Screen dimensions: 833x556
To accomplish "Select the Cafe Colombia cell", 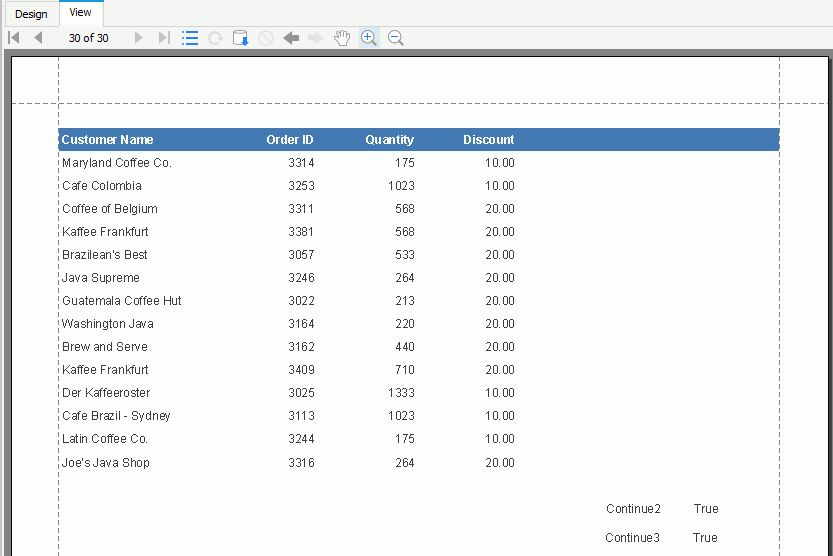I will [x=102, y=186].
